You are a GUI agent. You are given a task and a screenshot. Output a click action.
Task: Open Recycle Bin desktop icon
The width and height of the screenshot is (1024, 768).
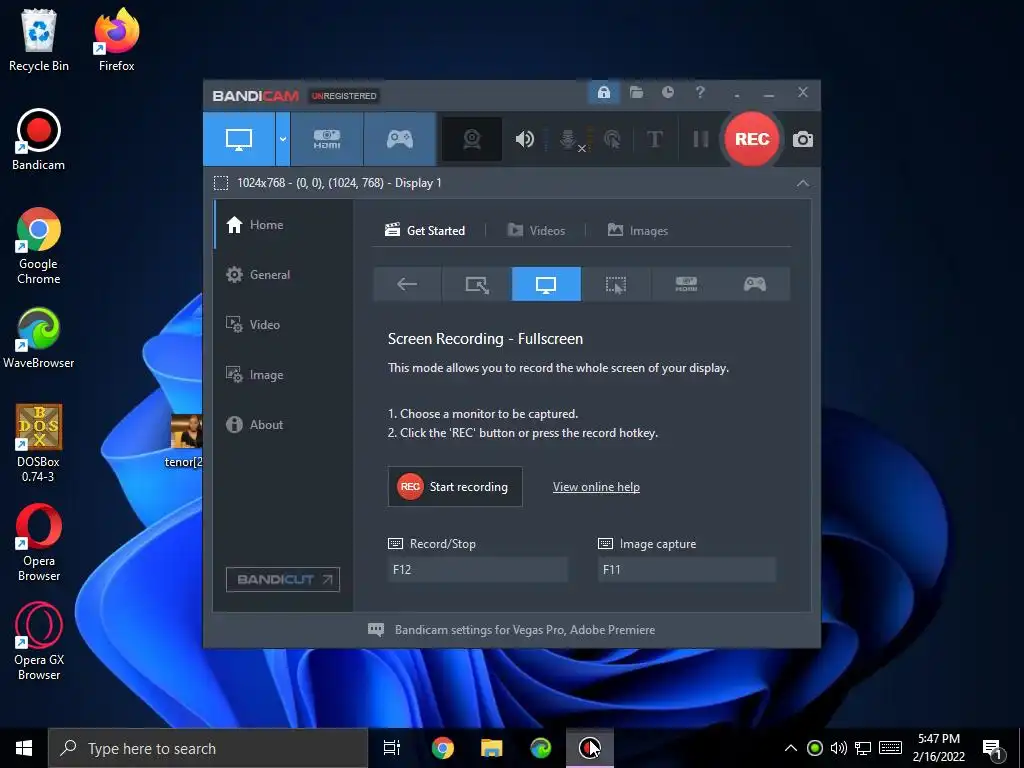click(x=39, y=40)
